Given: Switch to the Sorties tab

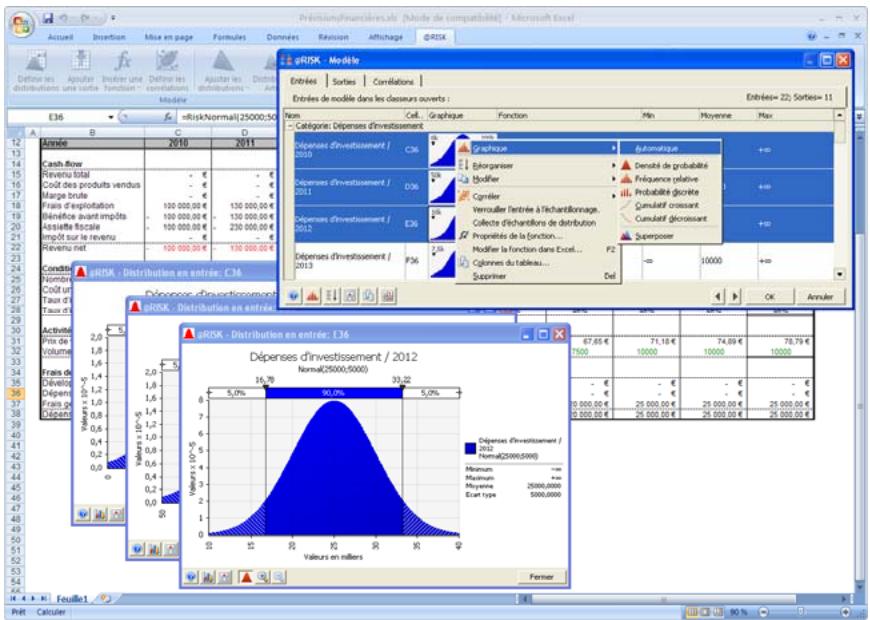Looking at the screenshot, I should pos(342,81).
